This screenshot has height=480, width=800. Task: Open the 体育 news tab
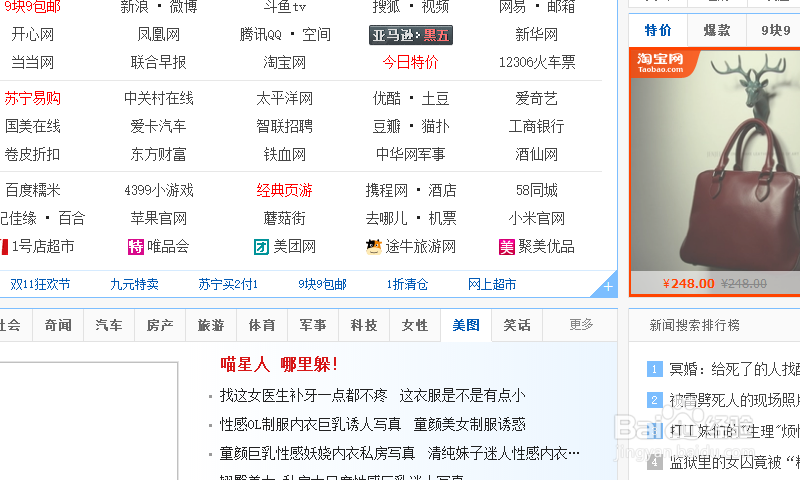point(262,325)
